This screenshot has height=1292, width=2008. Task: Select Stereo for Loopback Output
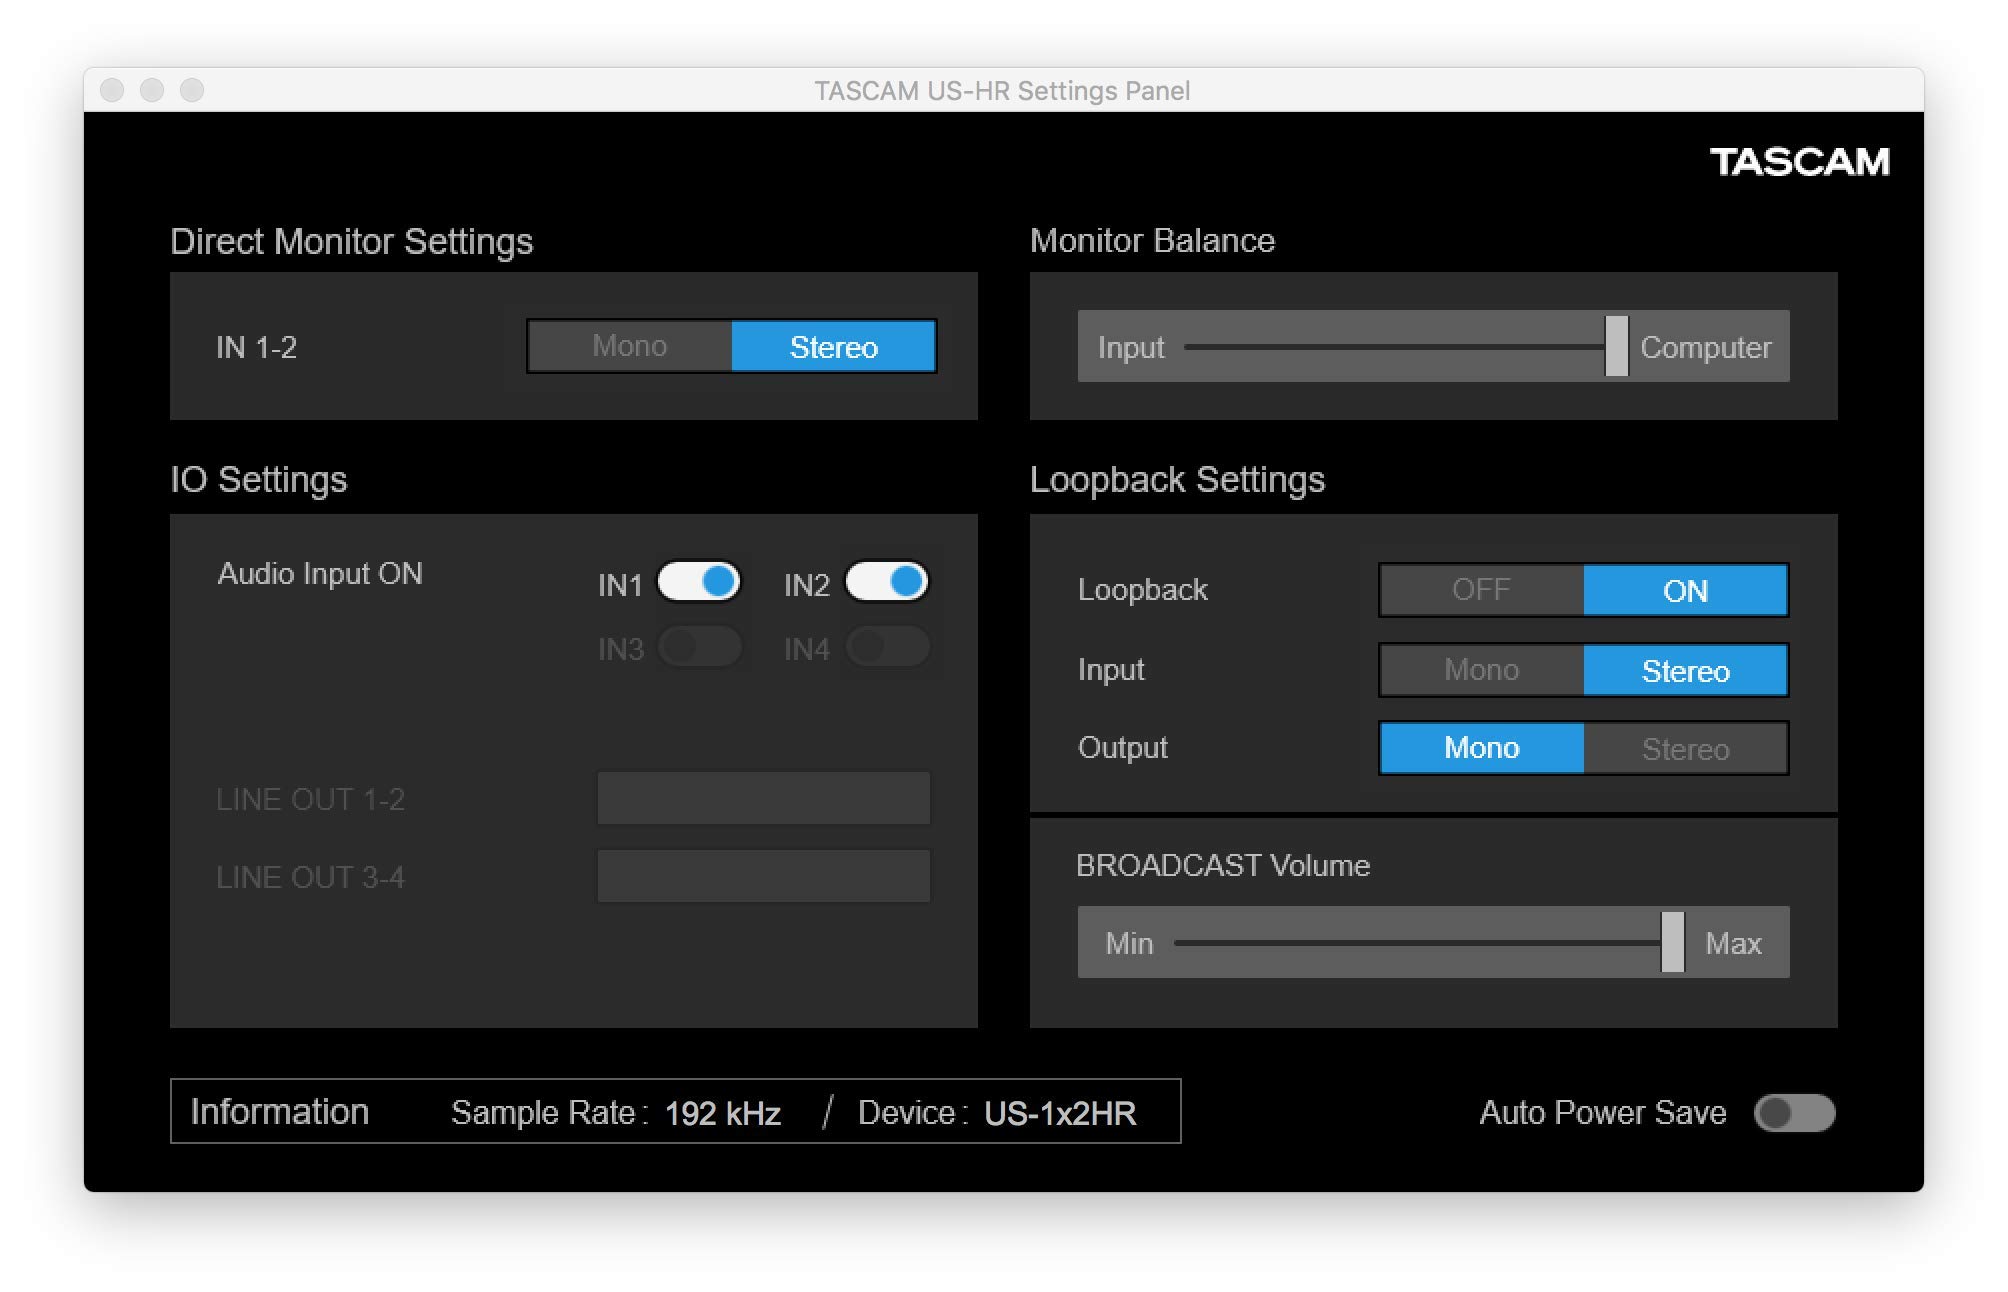[1685, 748]
